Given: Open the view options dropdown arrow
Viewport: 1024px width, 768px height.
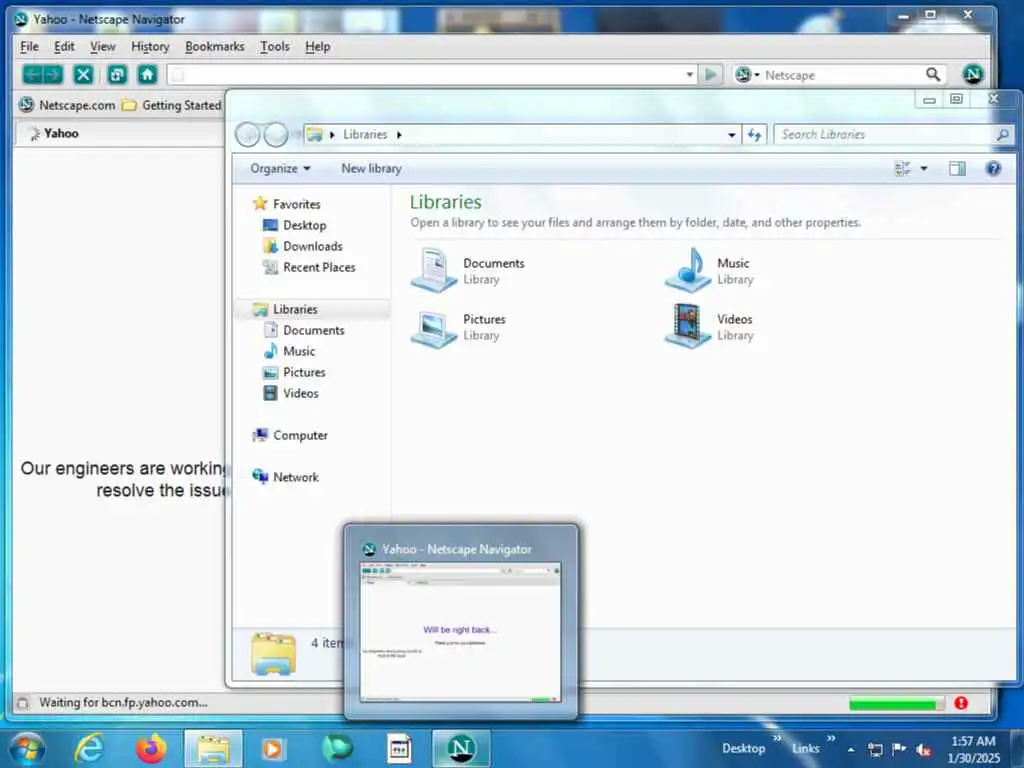Looking at the screenshot, I should pos(923,168).
